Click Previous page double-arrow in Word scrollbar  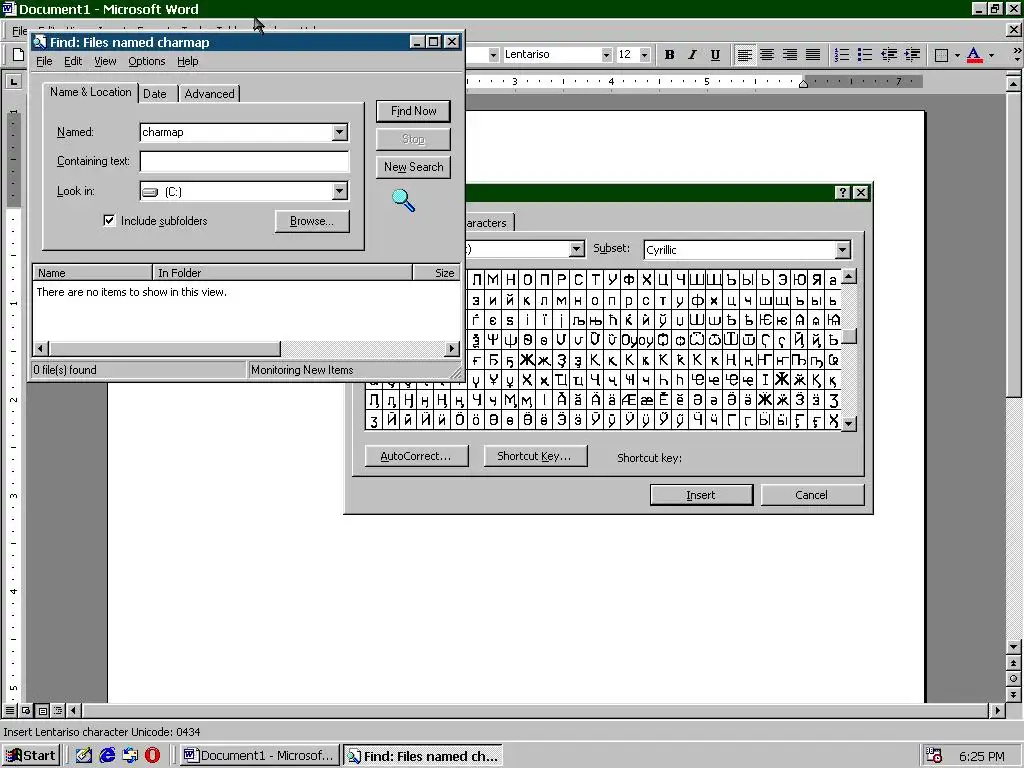[1013, 663]
